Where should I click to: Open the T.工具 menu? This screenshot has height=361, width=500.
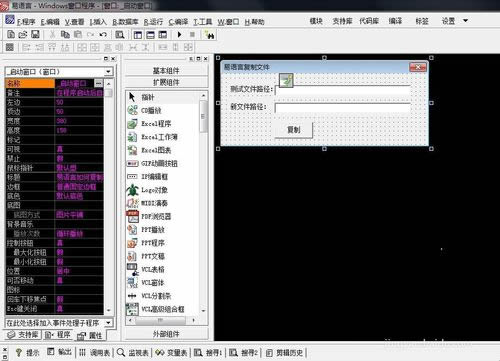(x=203, y=22)
